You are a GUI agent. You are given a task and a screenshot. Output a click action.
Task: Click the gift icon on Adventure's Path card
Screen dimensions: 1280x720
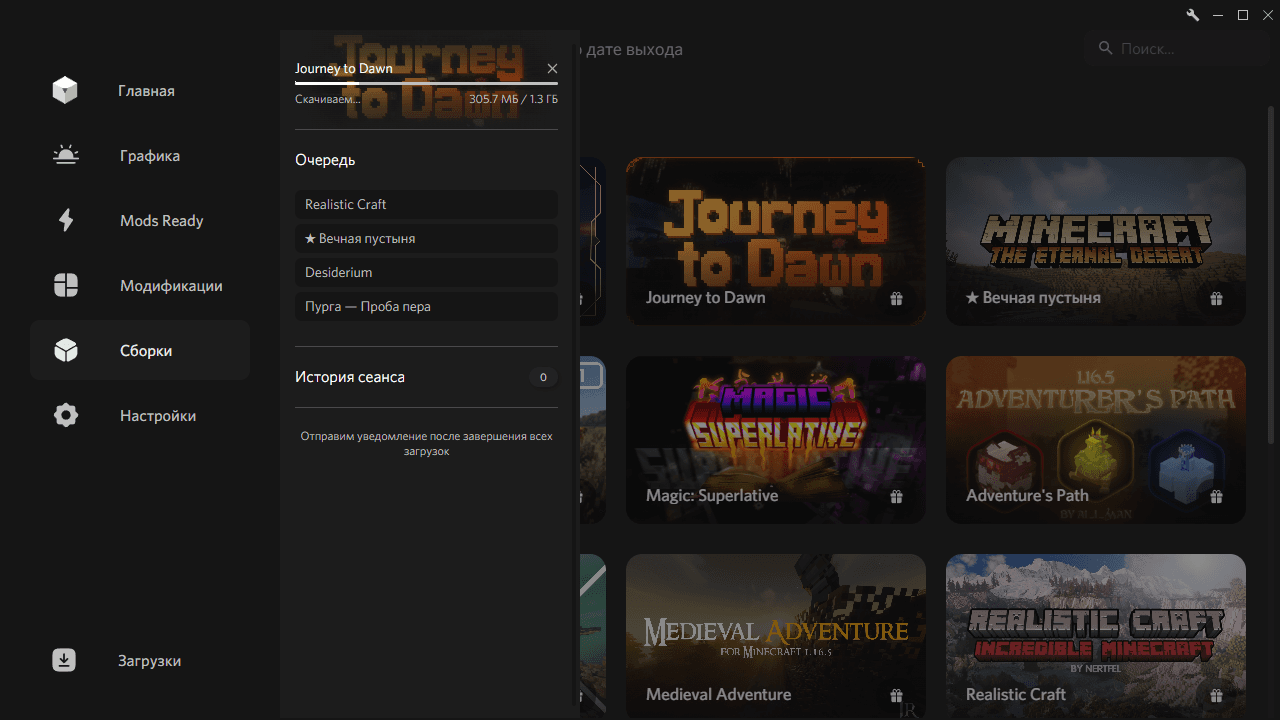click(x=1216, y=496)
